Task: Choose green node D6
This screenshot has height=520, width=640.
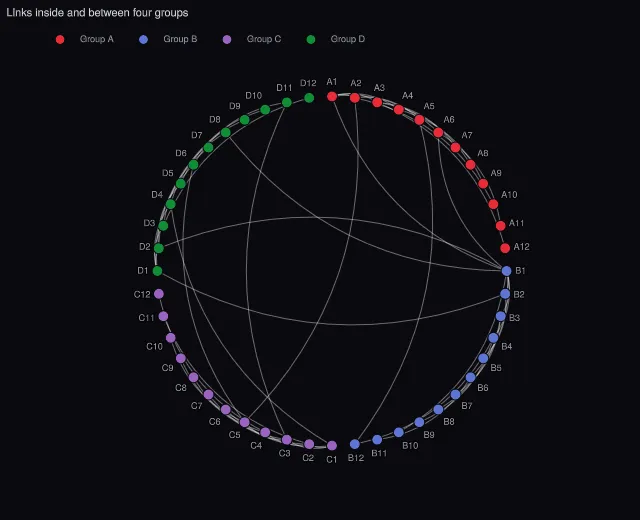Action: tap(193, 165)
